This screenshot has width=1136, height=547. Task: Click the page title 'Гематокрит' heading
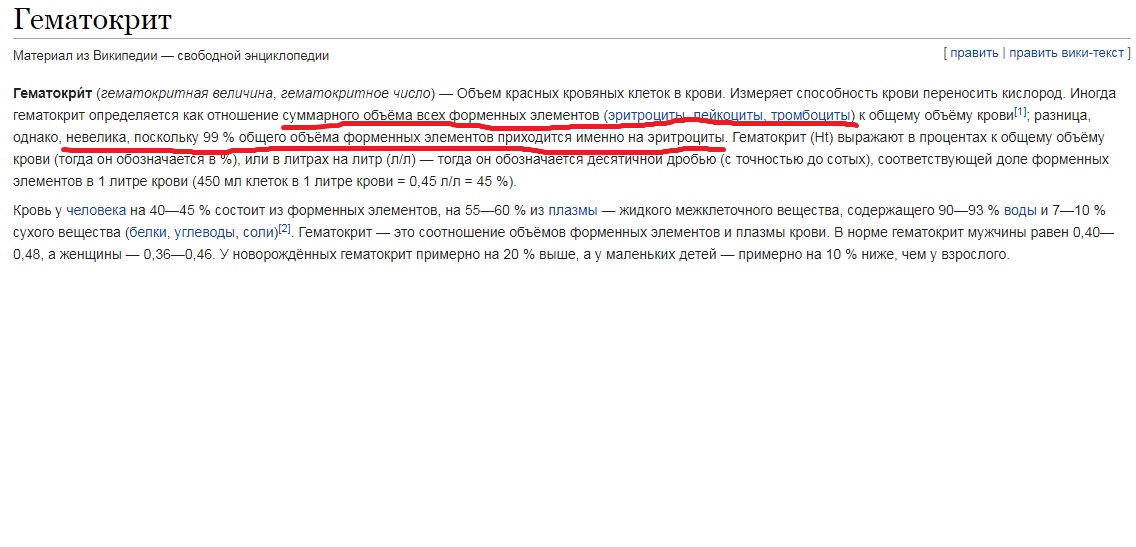(92, 19)
